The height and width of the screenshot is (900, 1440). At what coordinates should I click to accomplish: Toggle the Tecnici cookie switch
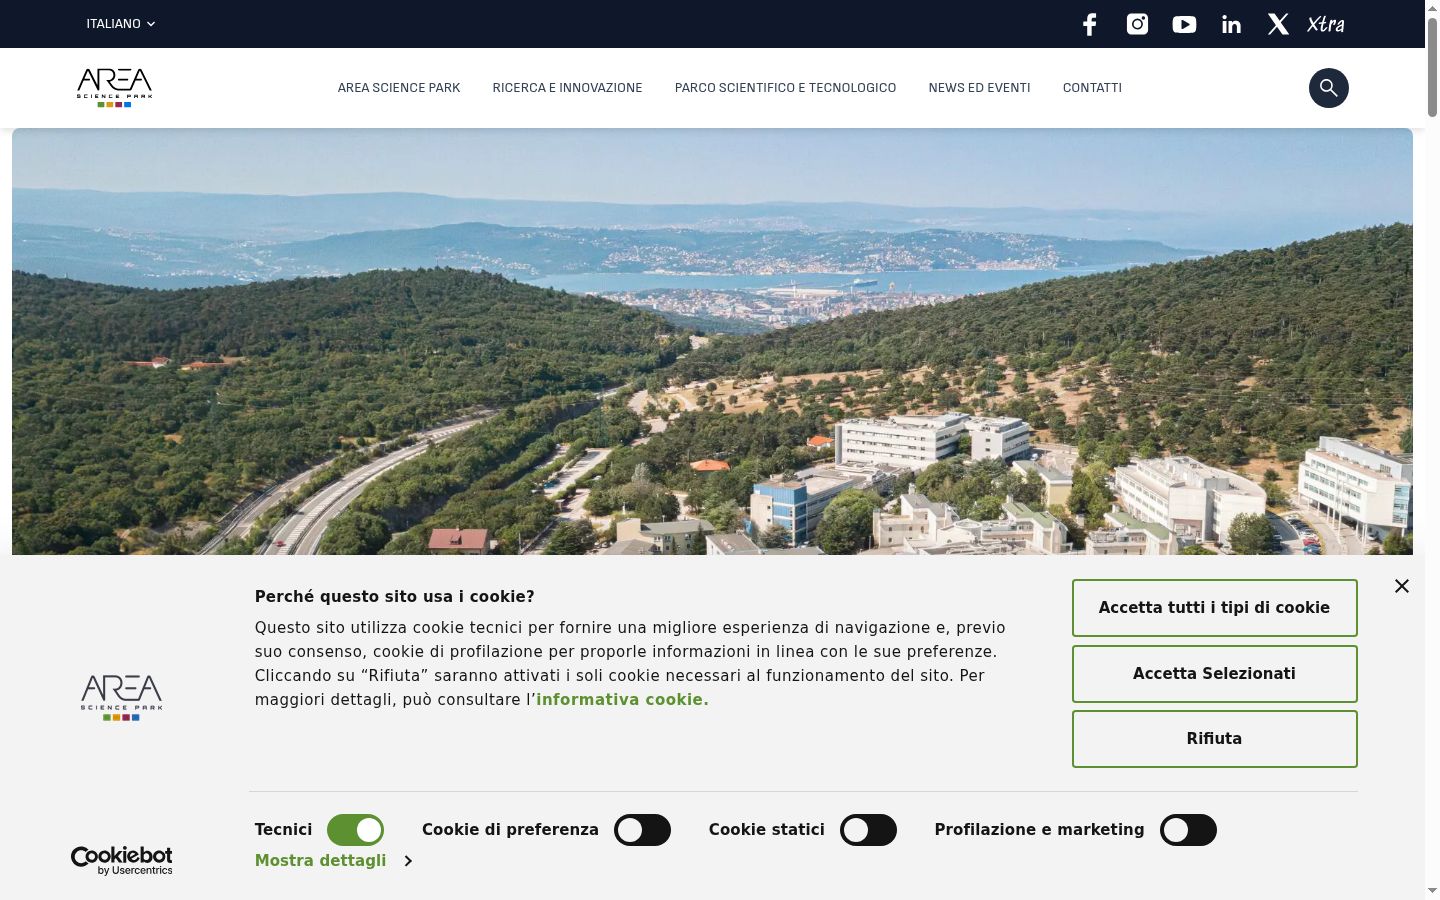pos(356,830)
